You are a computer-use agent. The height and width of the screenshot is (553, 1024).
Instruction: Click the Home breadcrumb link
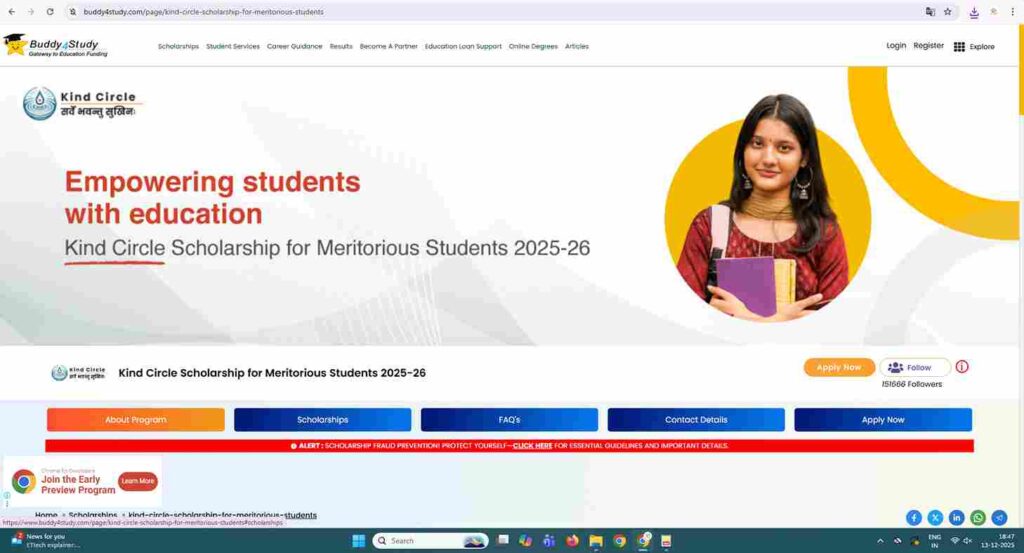(46, 515)
